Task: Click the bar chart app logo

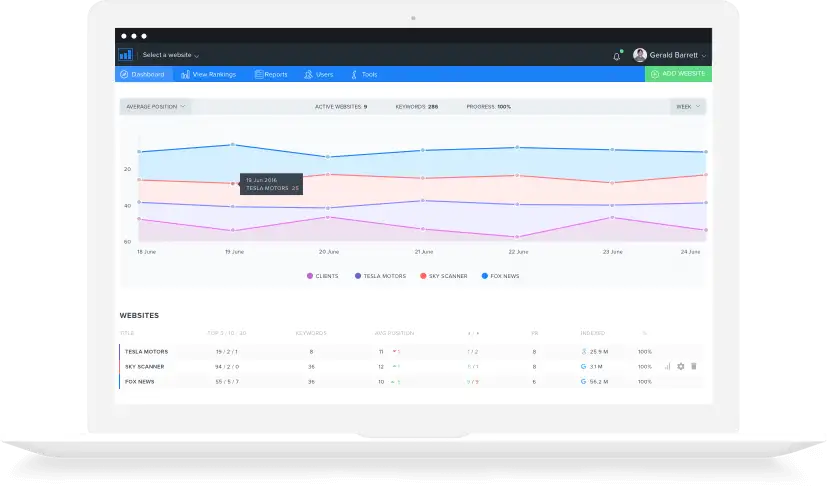Action: point(125,55)
